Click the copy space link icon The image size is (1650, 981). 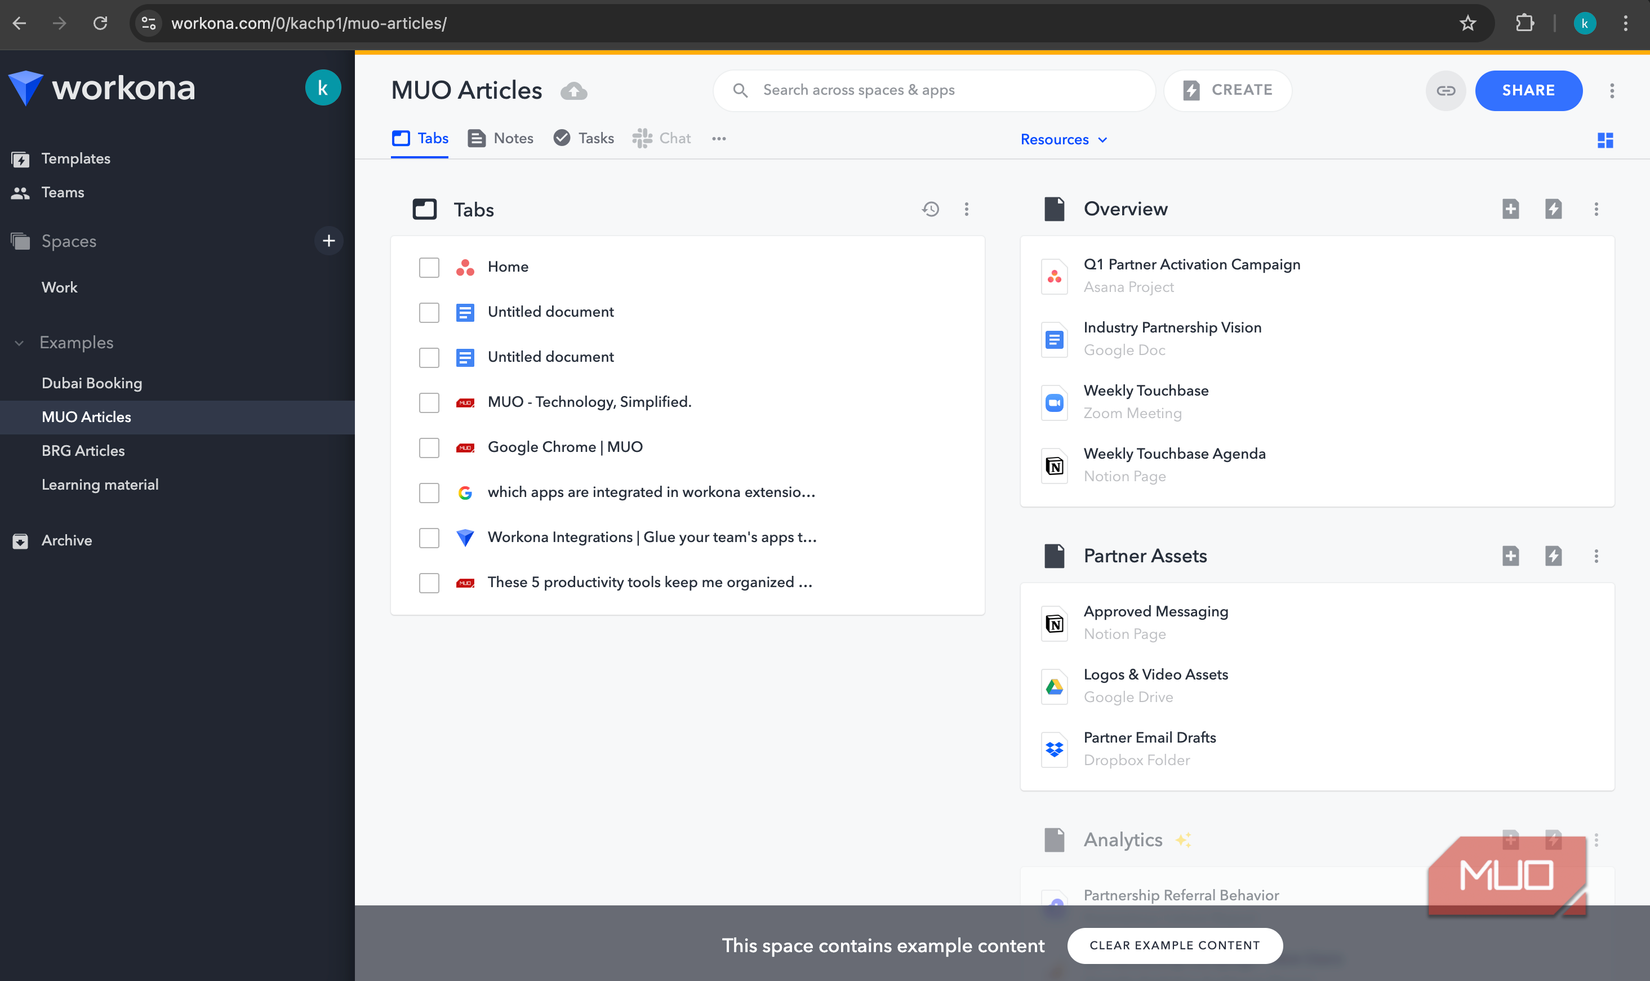[x=1445, y=90]
